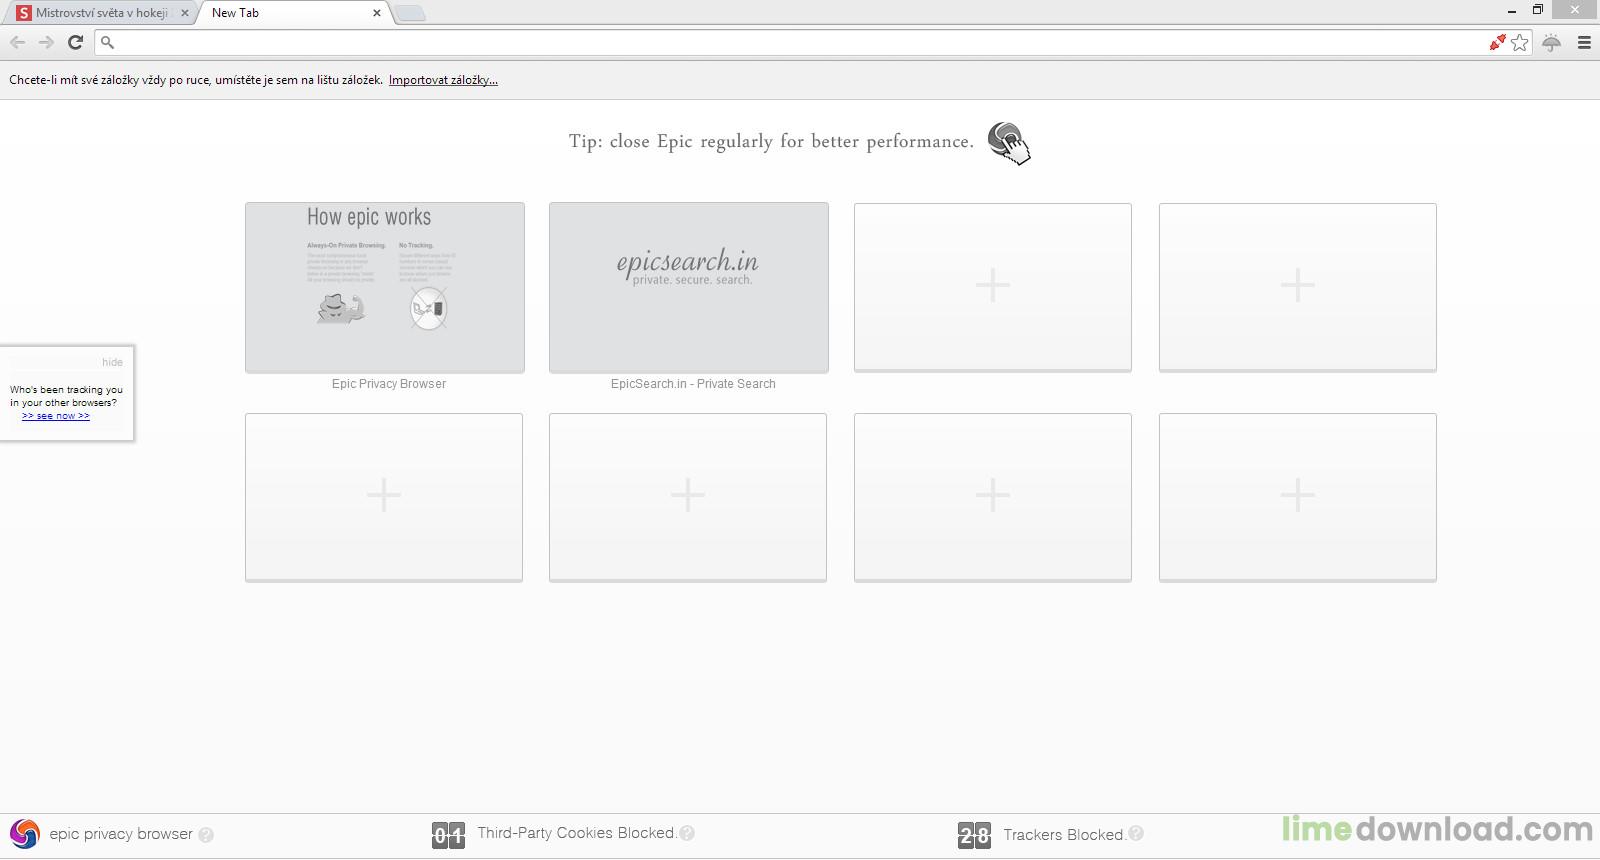Open the Epic umbrella privacy icon
Screen dimensions: 1600x860
(1551, 42)
